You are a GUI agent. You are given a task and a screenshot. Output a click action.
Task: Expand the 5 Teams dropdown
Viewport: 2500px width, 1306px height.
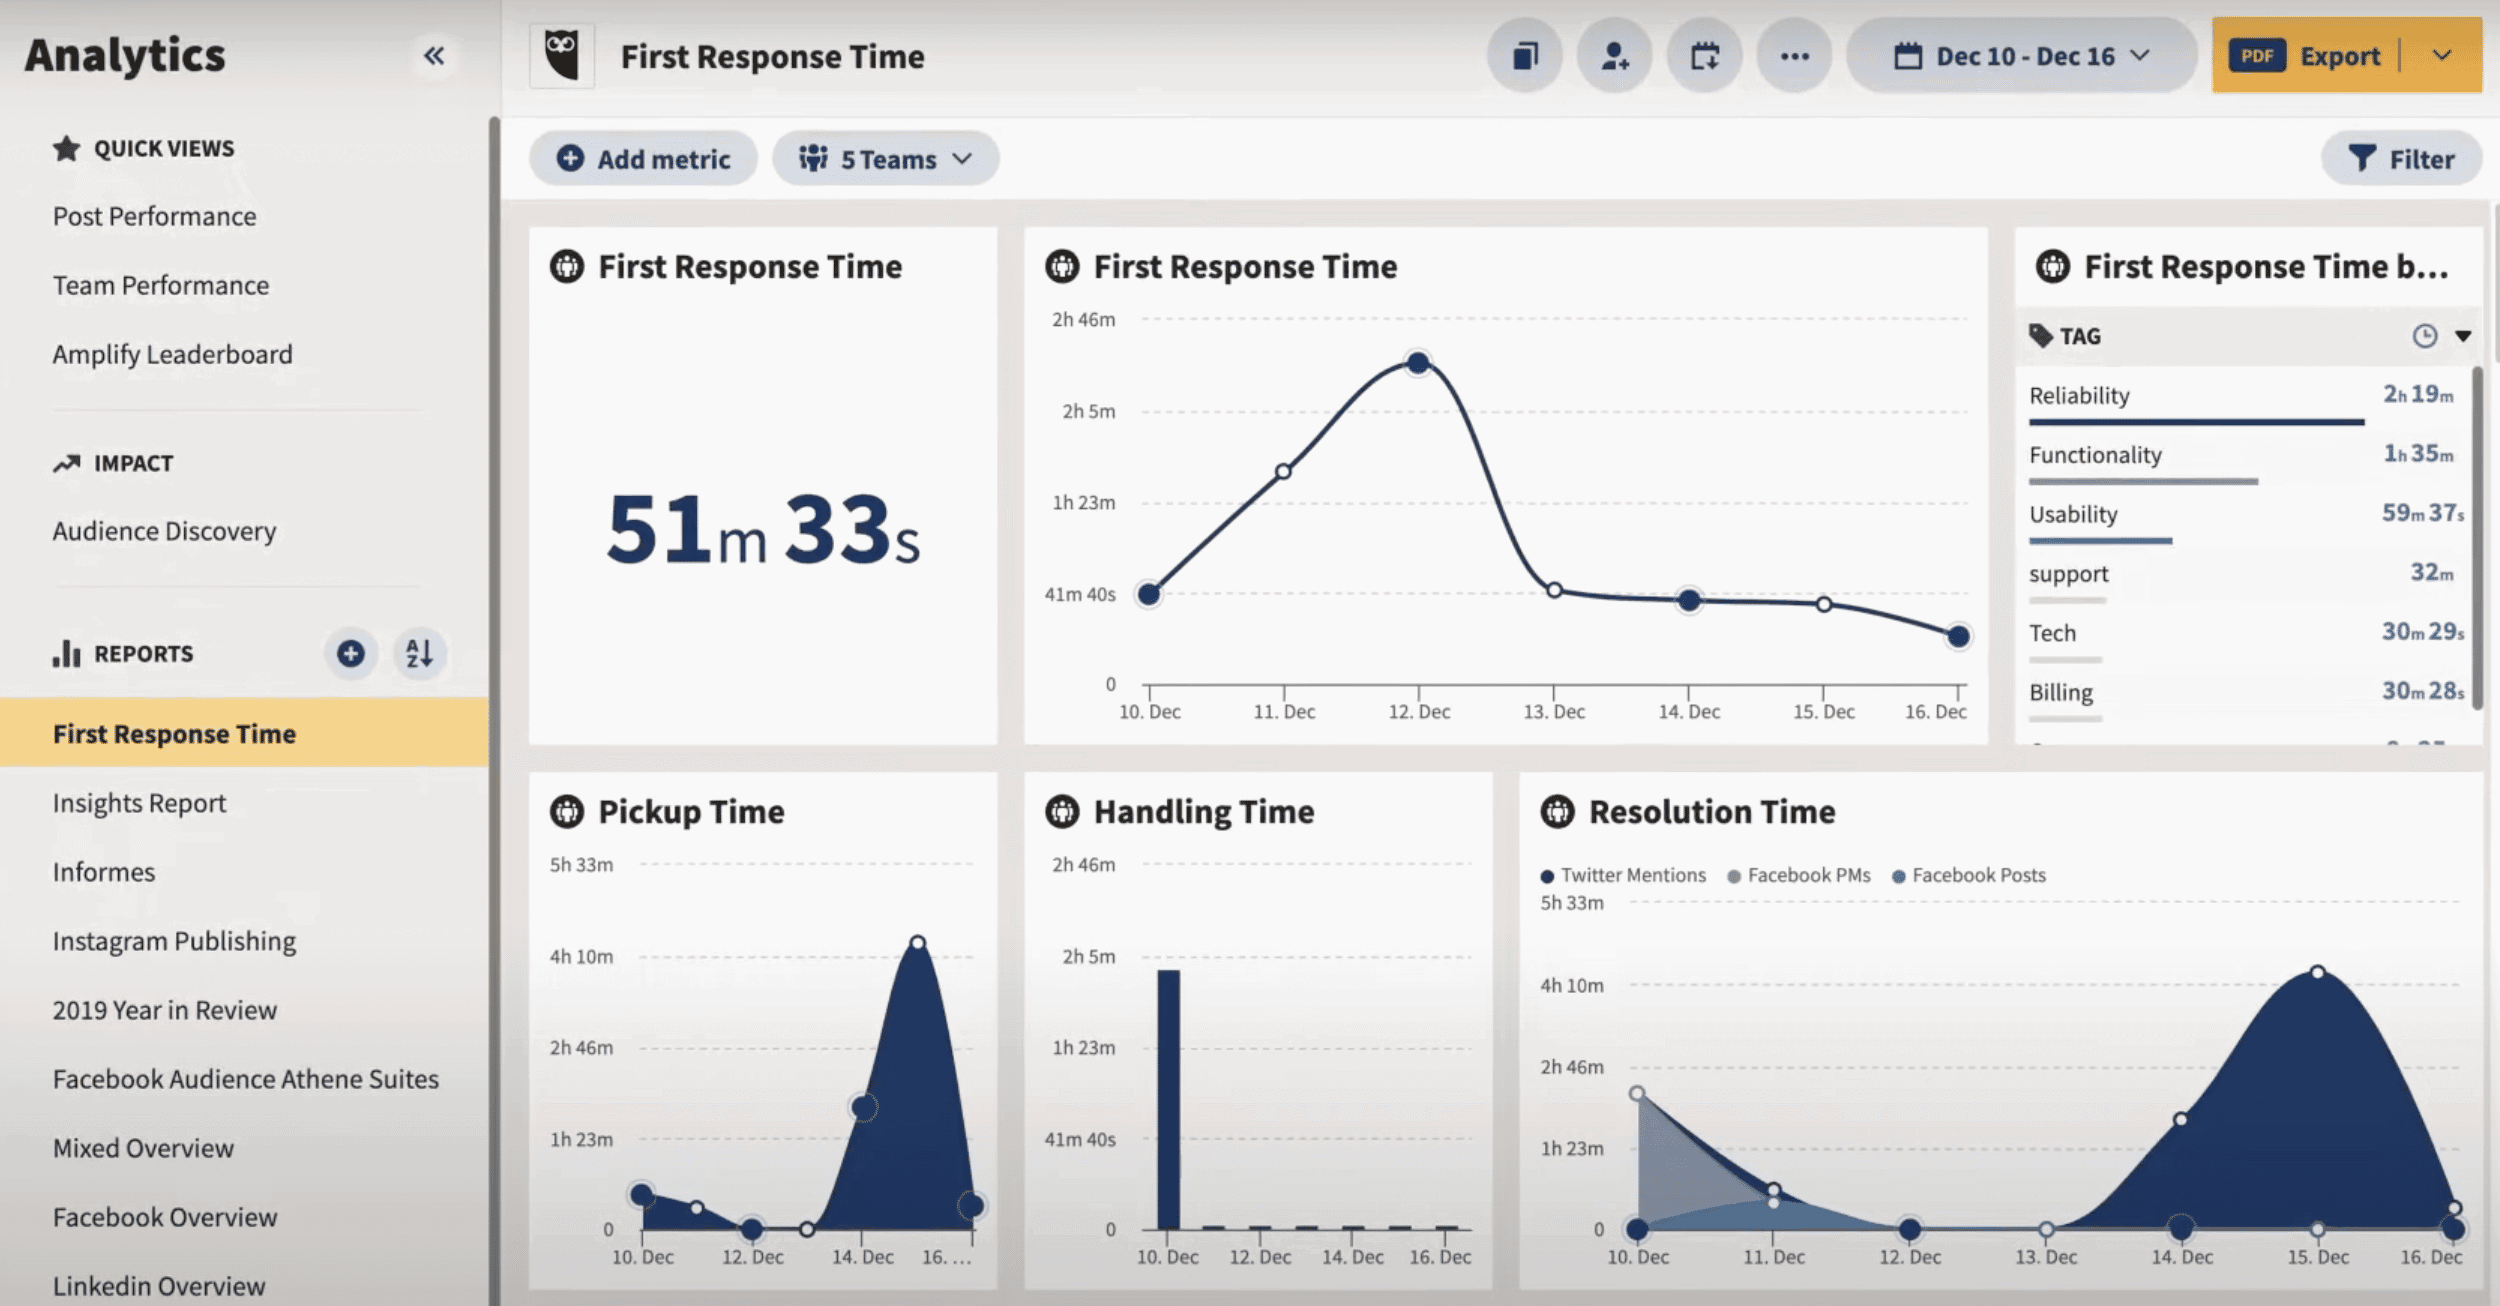[884, 157]
